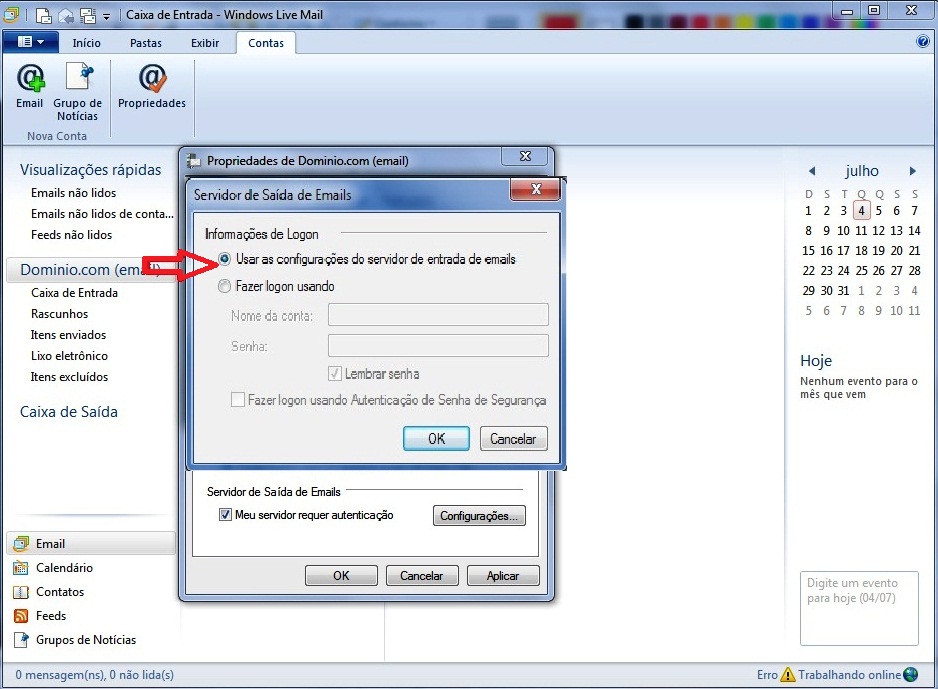
Task: Switch to the Exibir ribbon tab
Action: click(x=205, y=43)
